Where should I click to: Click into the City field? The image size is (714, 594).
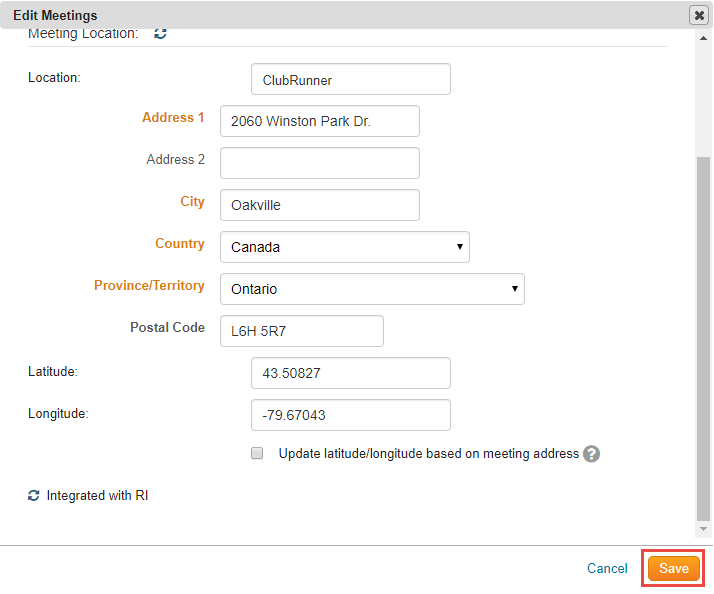[x=319, y=205]
